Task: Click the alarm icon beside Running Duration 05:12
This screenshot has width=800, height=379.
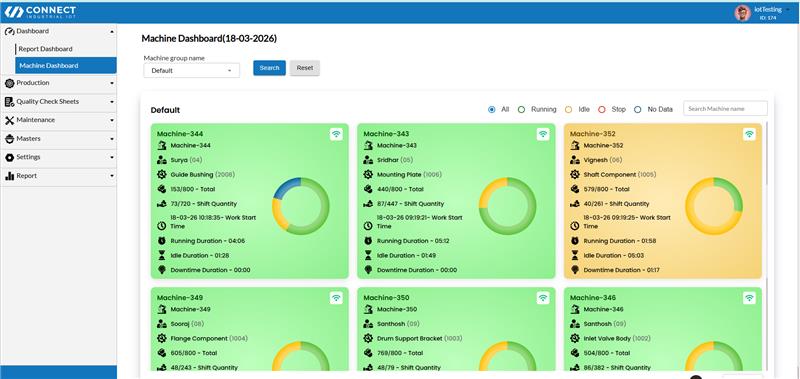Action: click(368, 241)
